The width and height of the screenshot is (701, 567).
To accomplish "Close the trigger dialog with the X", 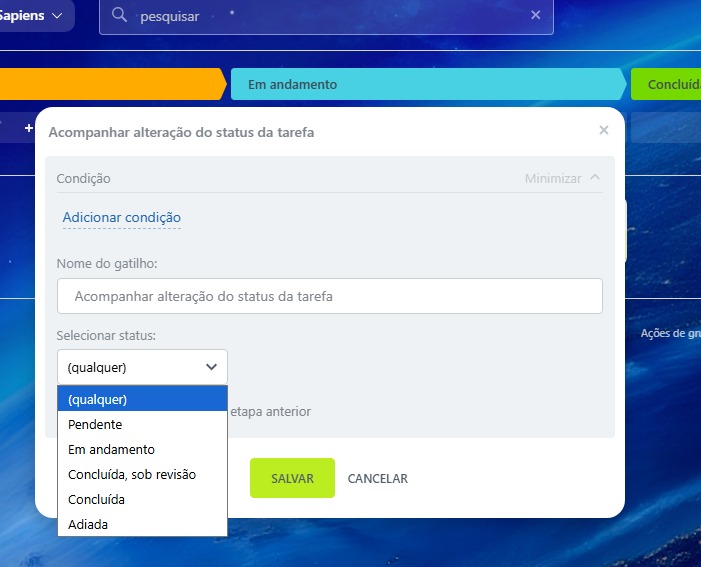I will [603, 130].
